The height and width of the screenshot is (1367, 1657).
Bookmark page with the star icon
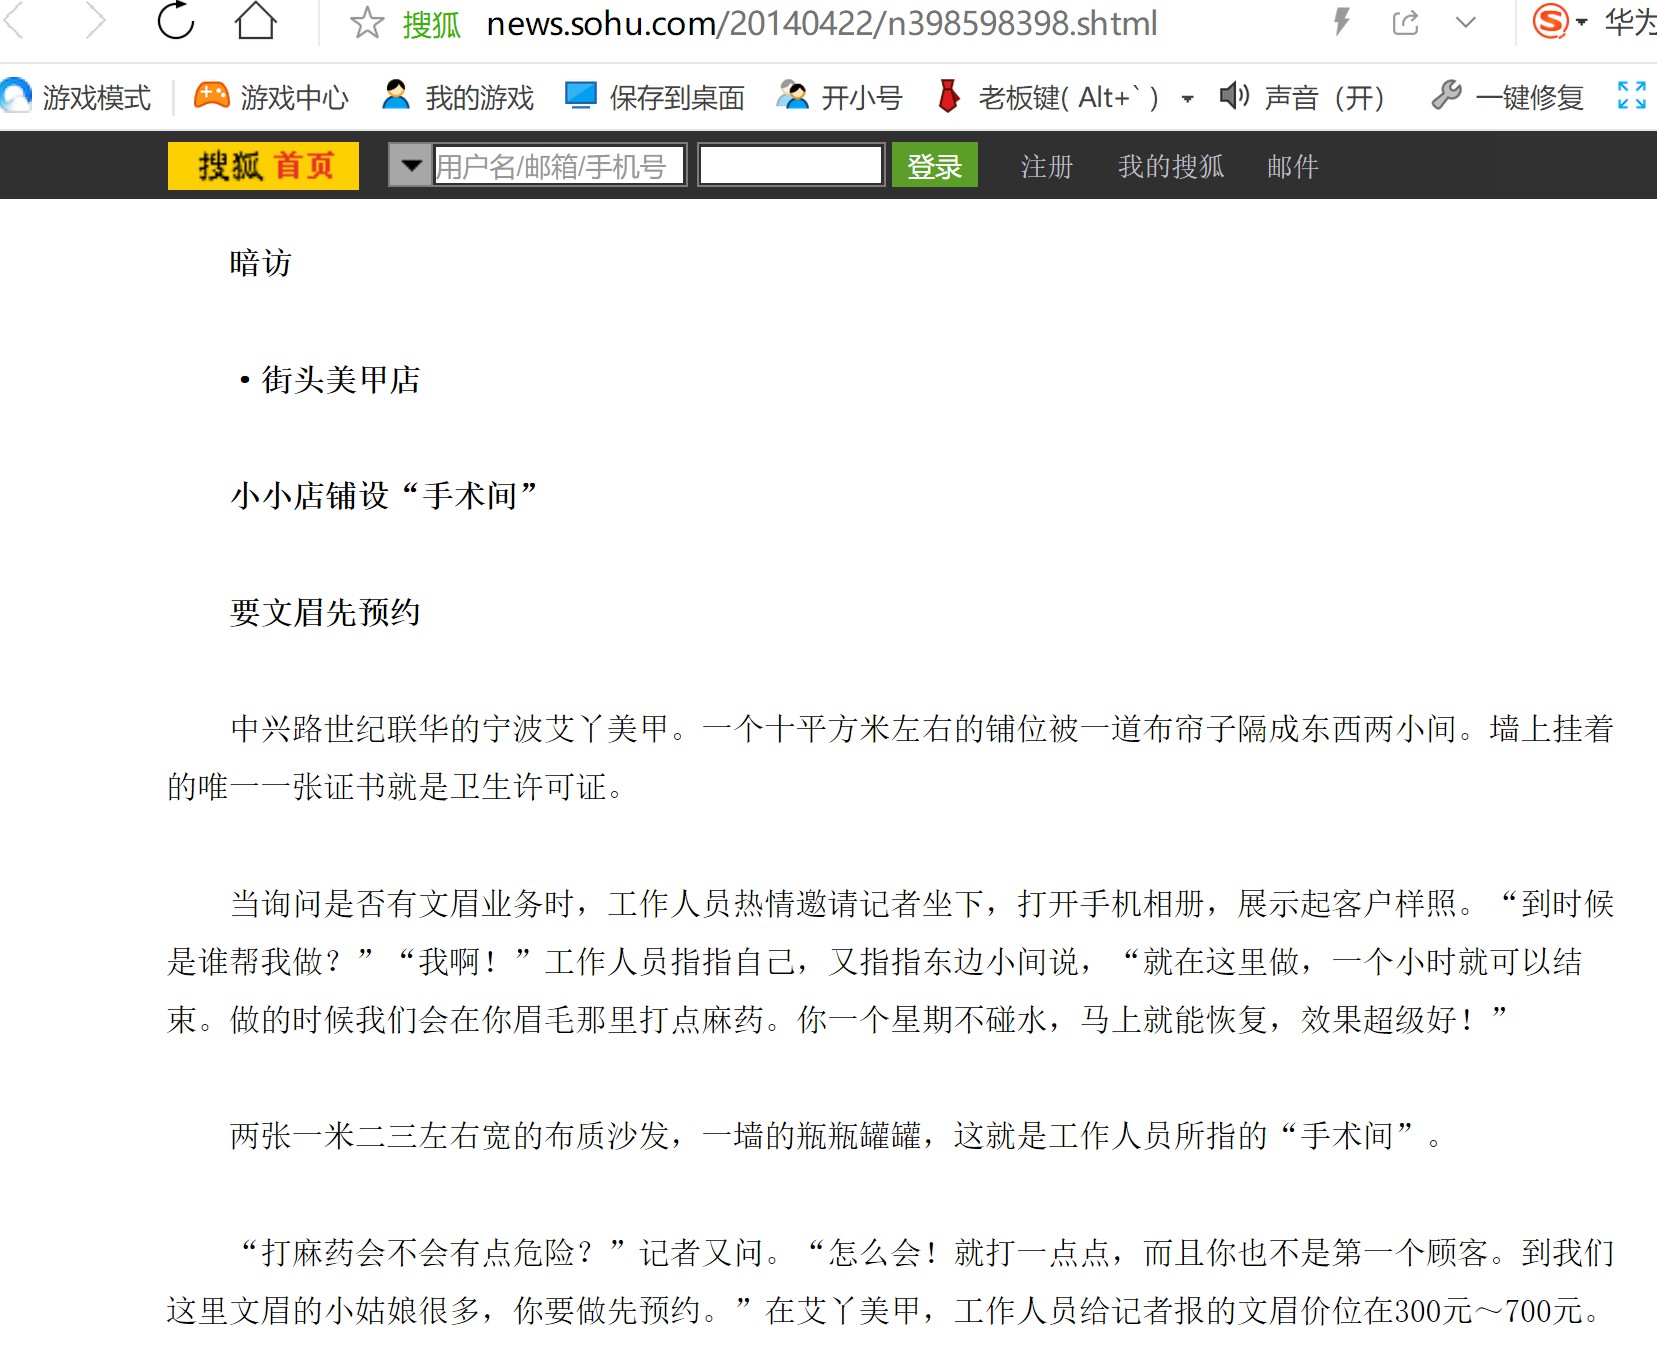[x=367, y=23]
